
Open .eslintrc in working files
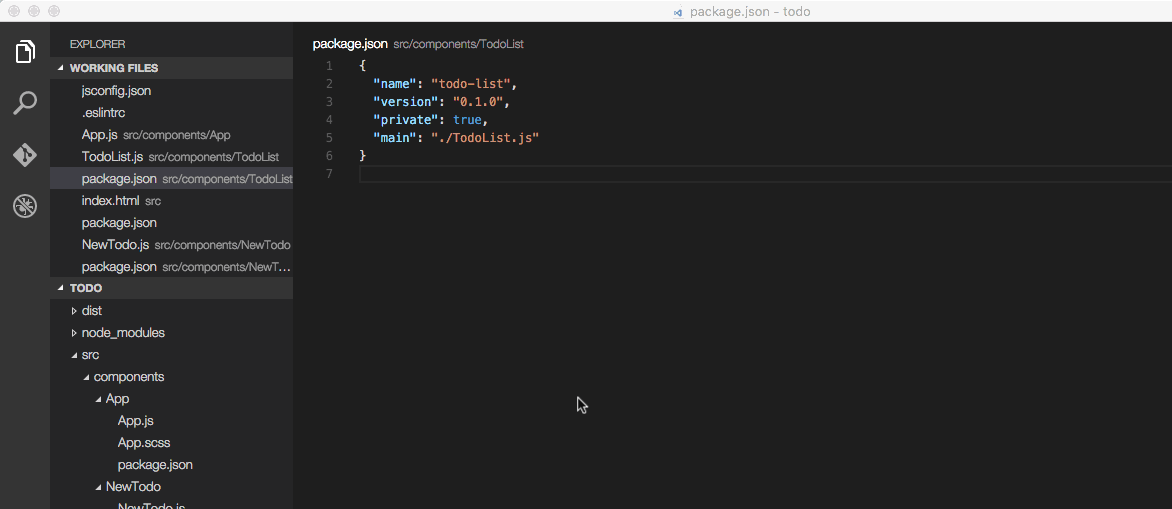[103, 113]
